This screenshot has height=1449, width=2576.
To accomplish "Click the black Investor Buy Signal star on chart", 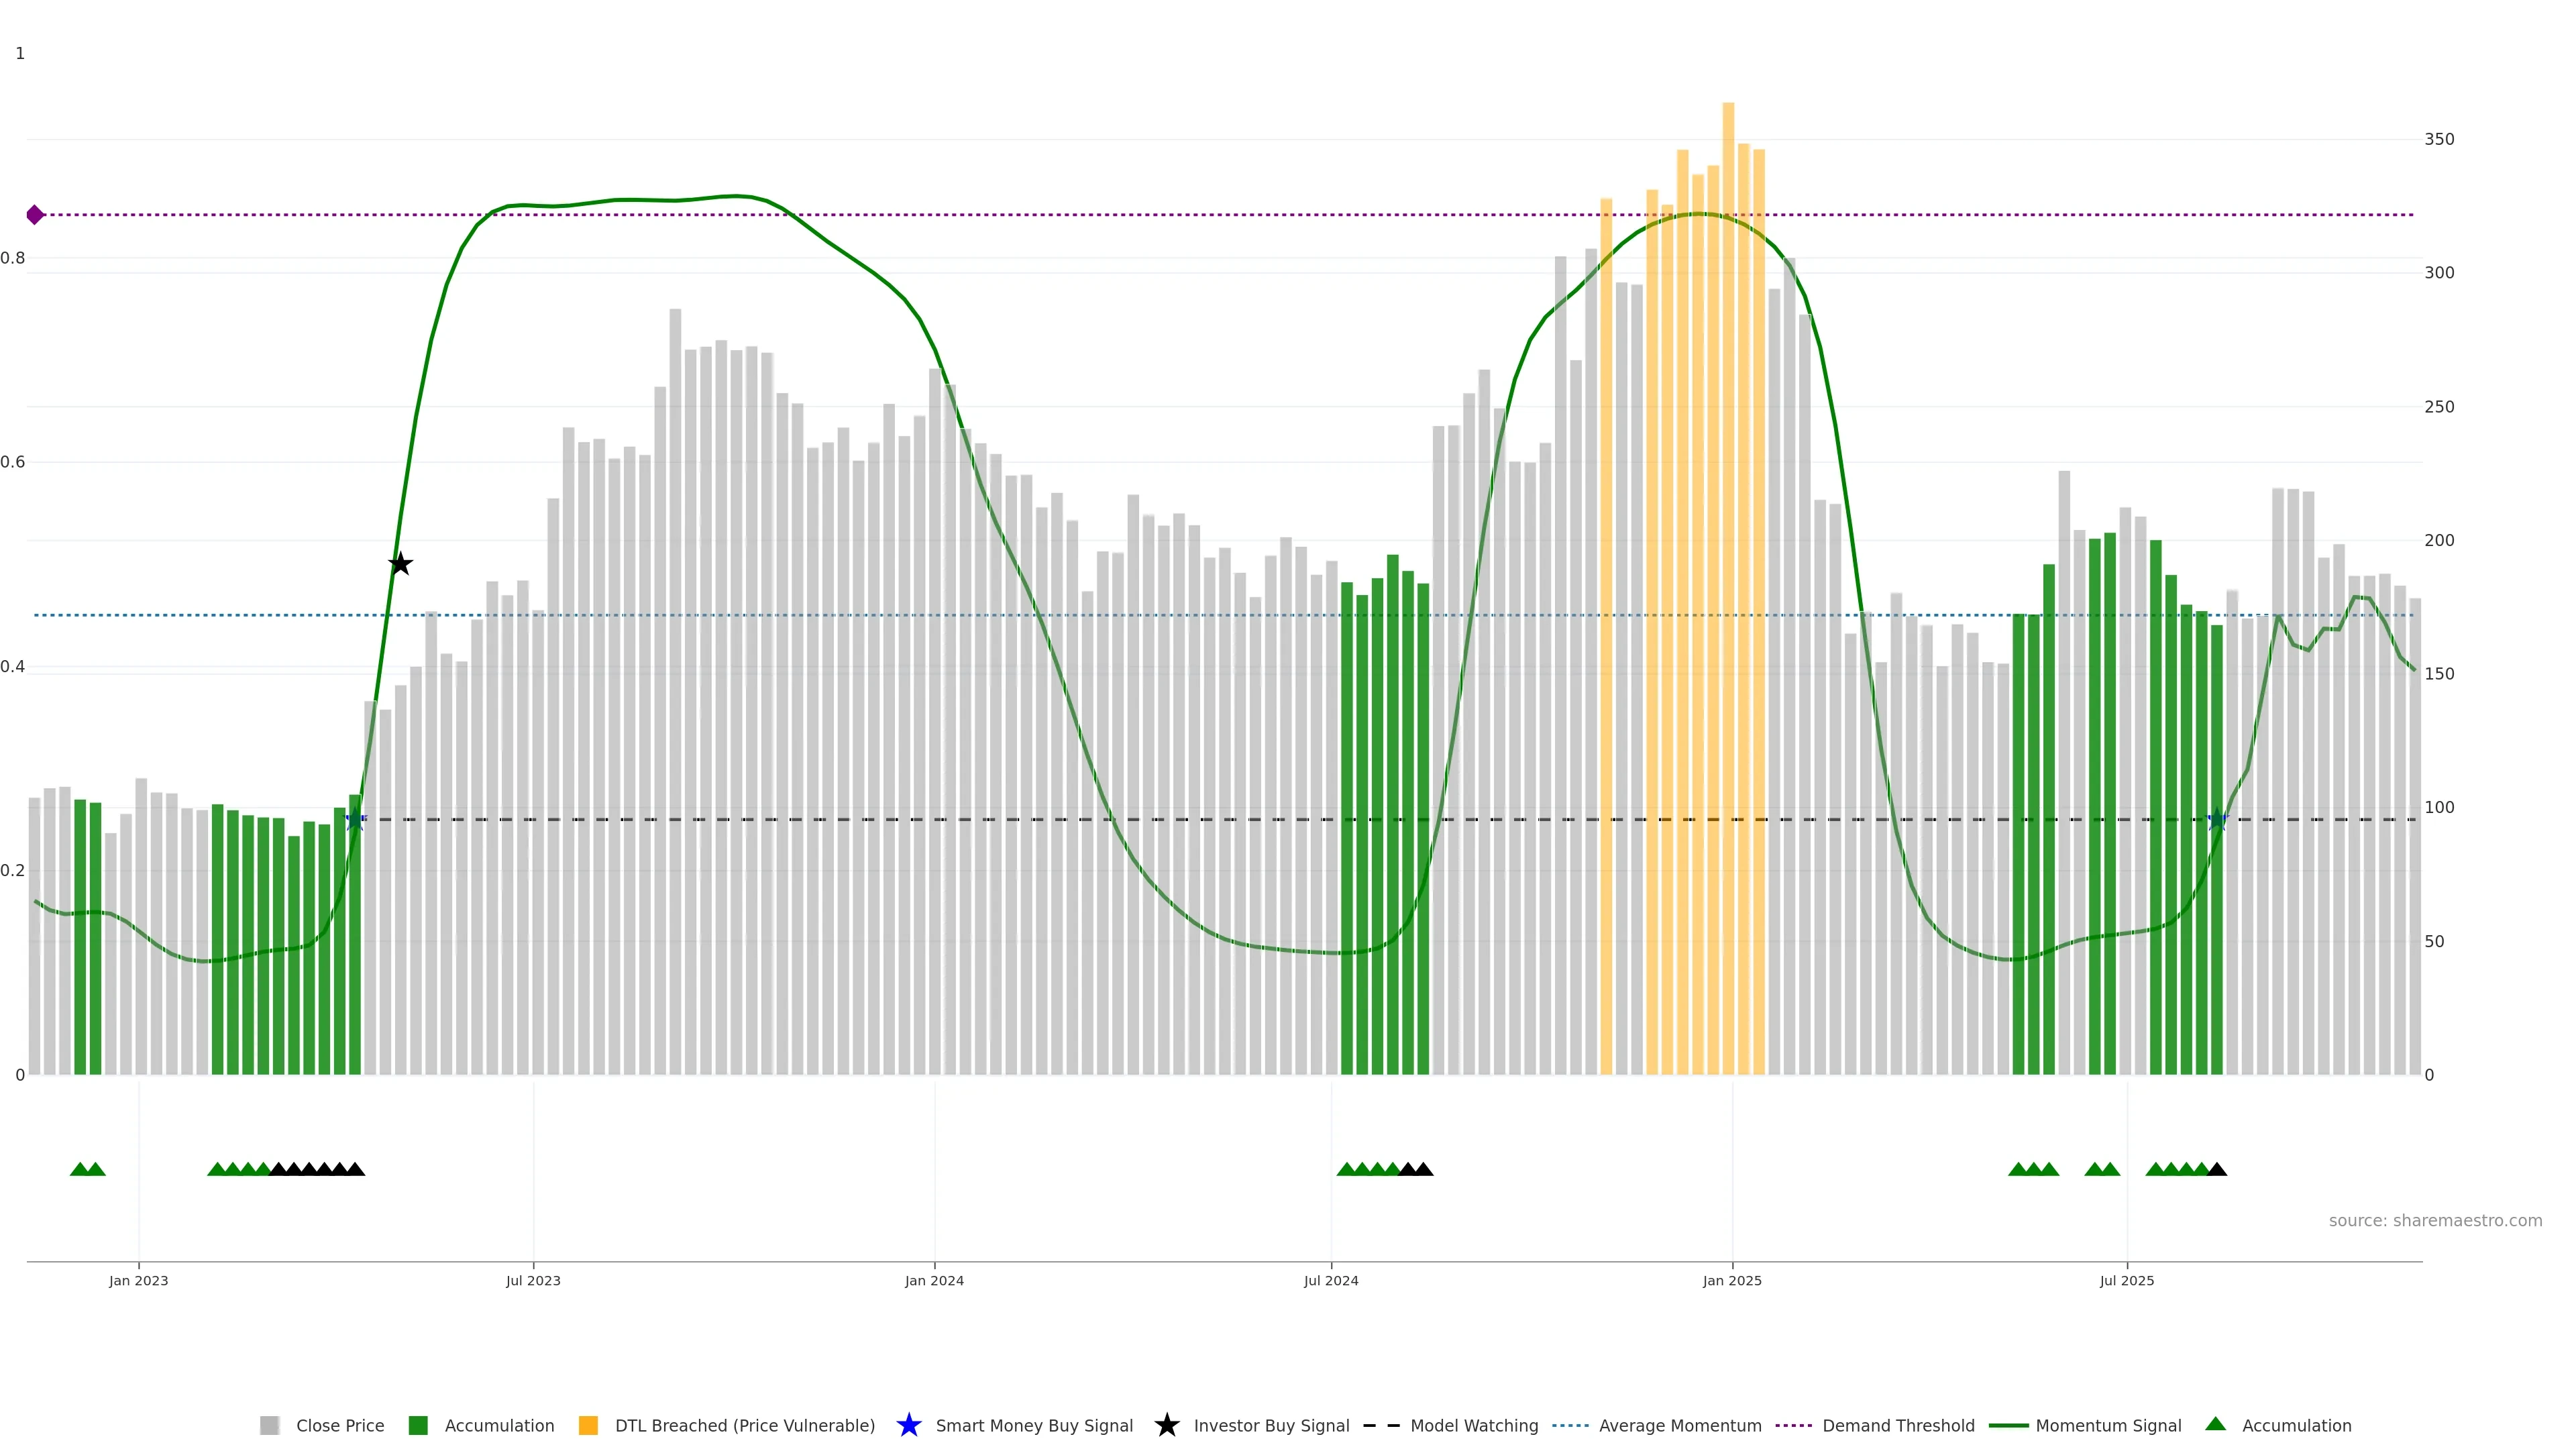I will click(x=400, y=564).
